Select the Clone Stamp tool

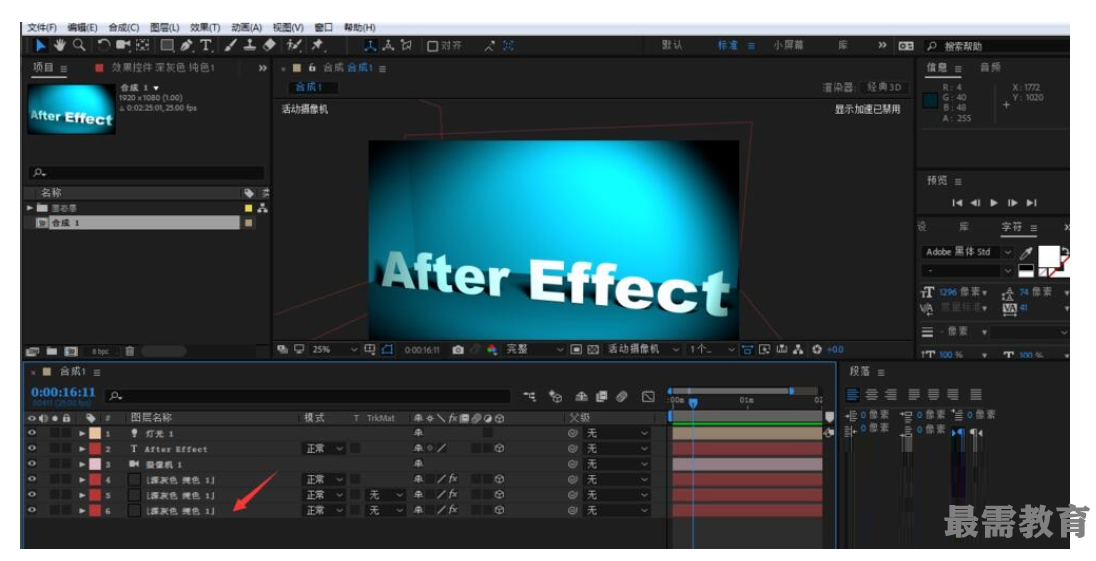[x=250, y=45]
